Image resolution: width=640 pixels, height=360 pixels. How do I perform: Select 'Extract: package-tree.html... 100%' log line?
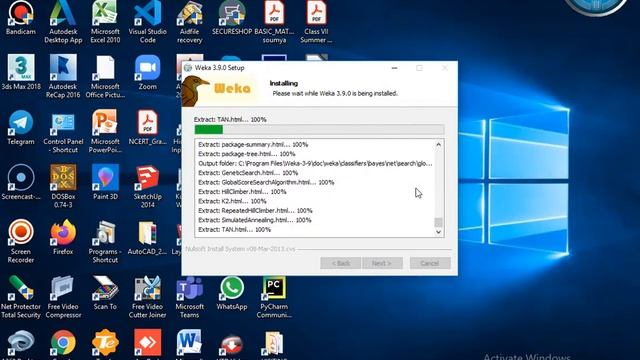[x=247, y=154]
